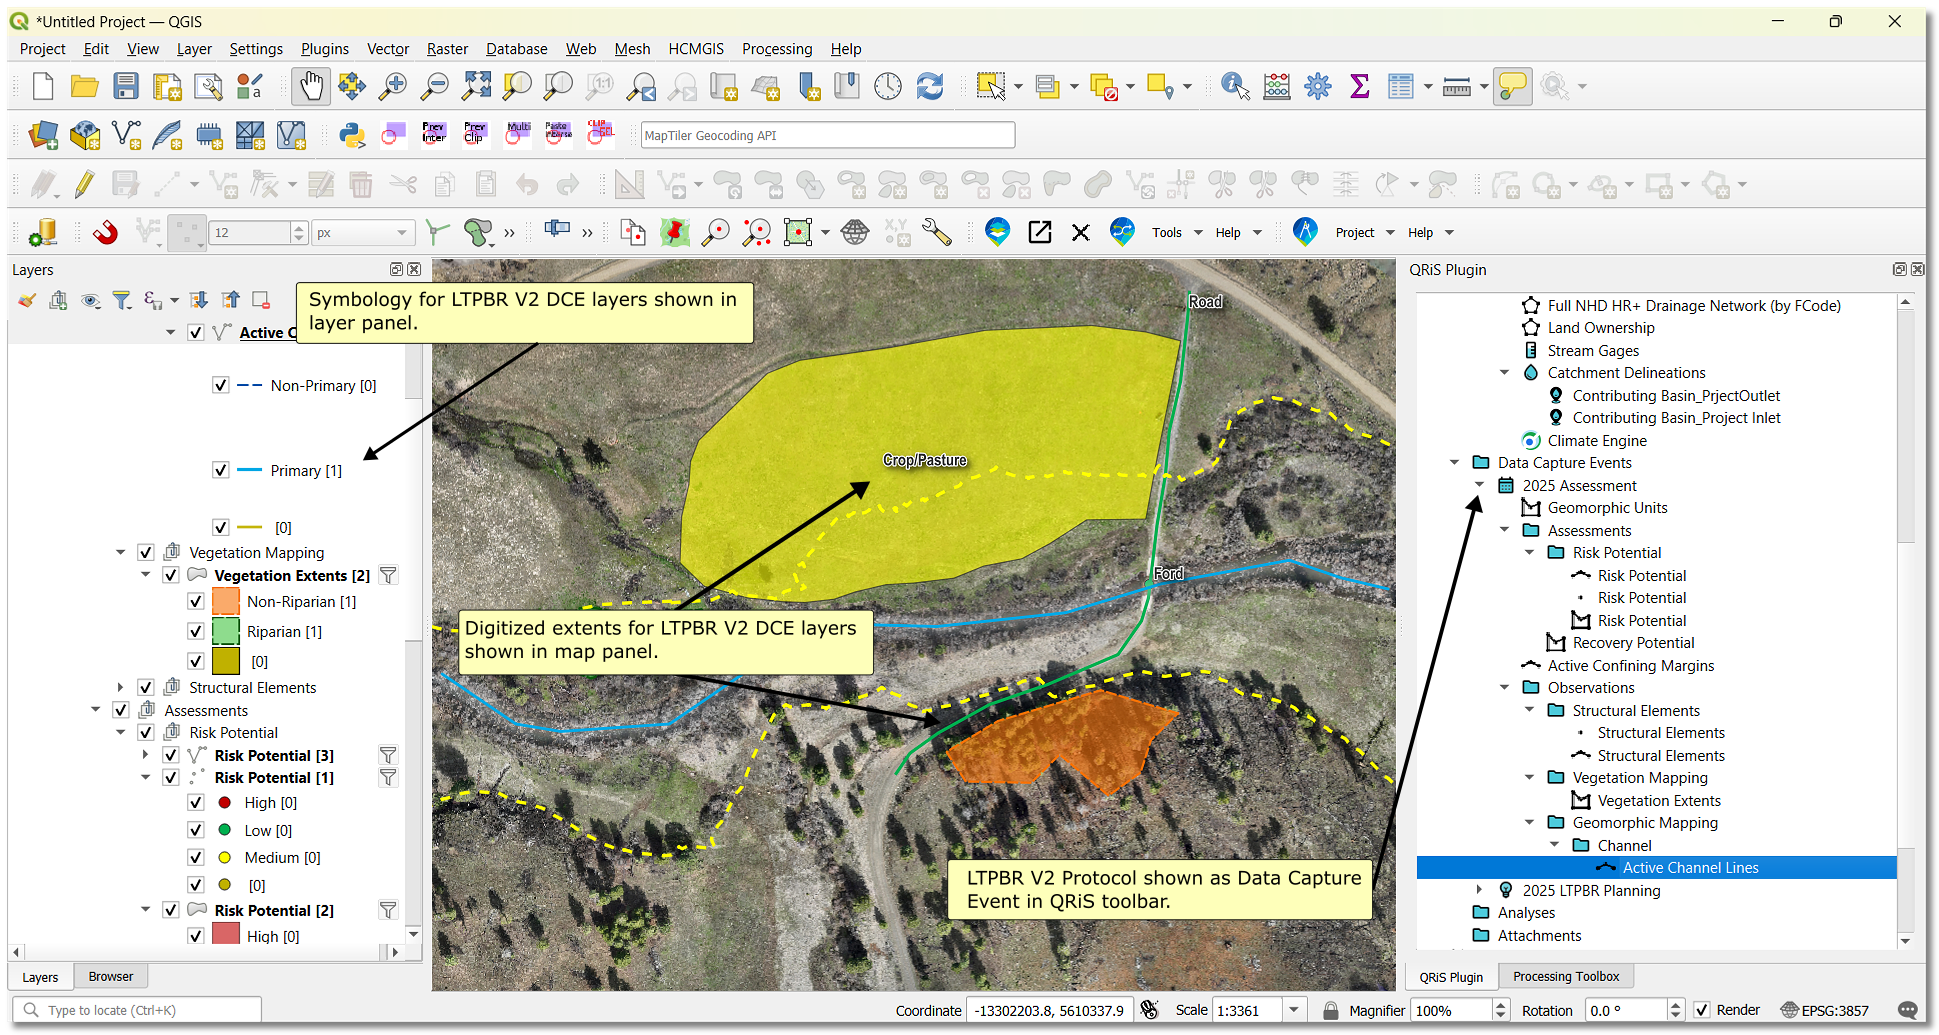Click the Open Project folder icon

84,87
